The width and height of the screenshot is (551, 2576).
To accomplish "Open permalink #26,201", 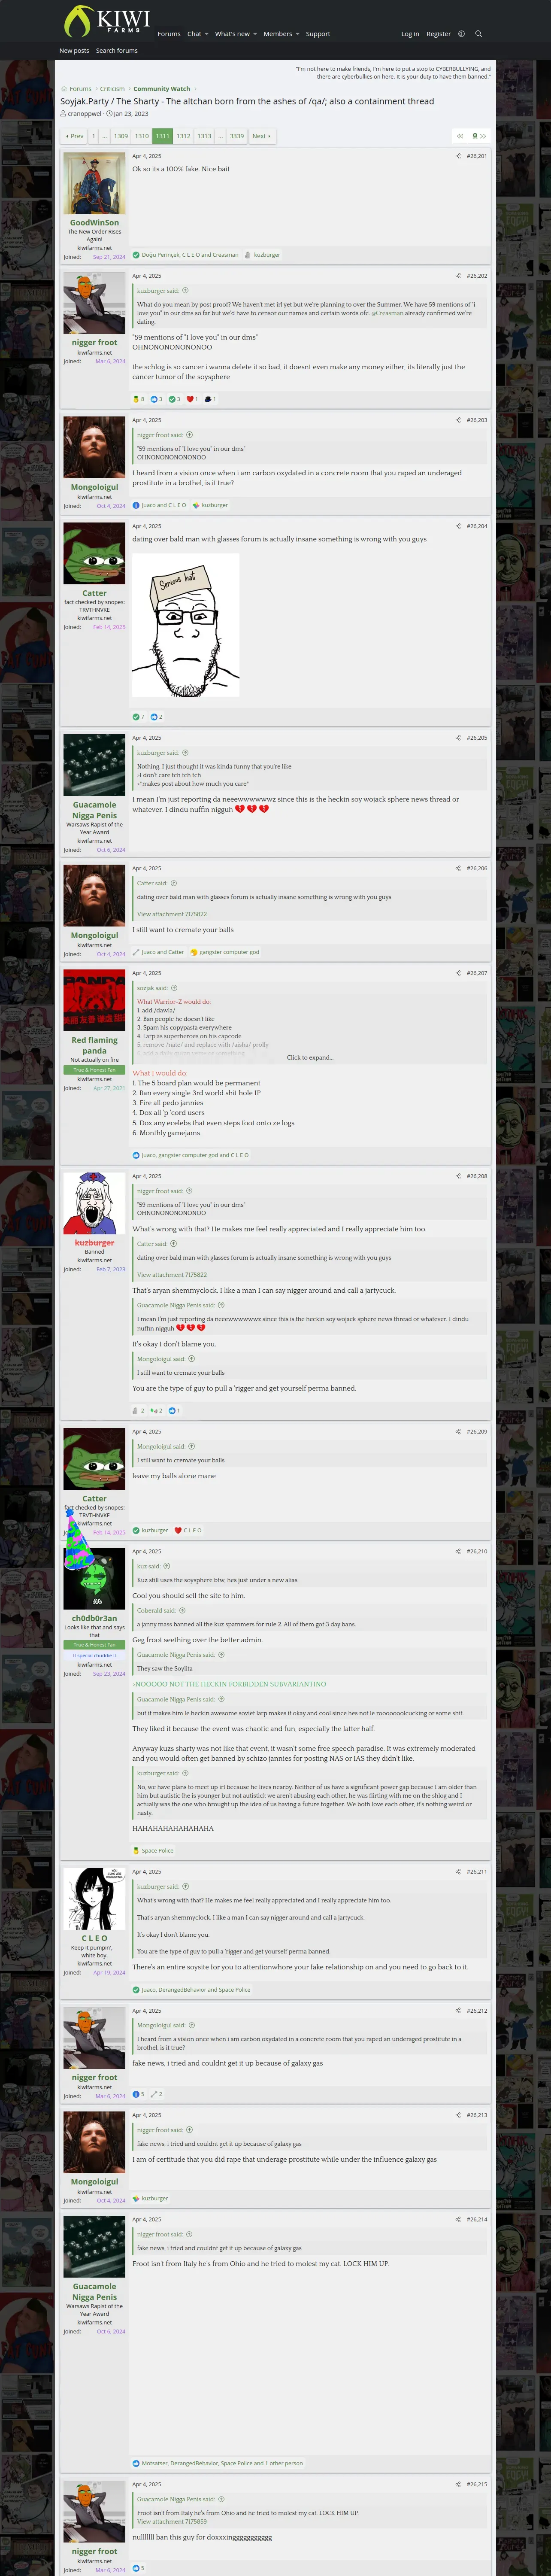I will (x=477, y=156).
